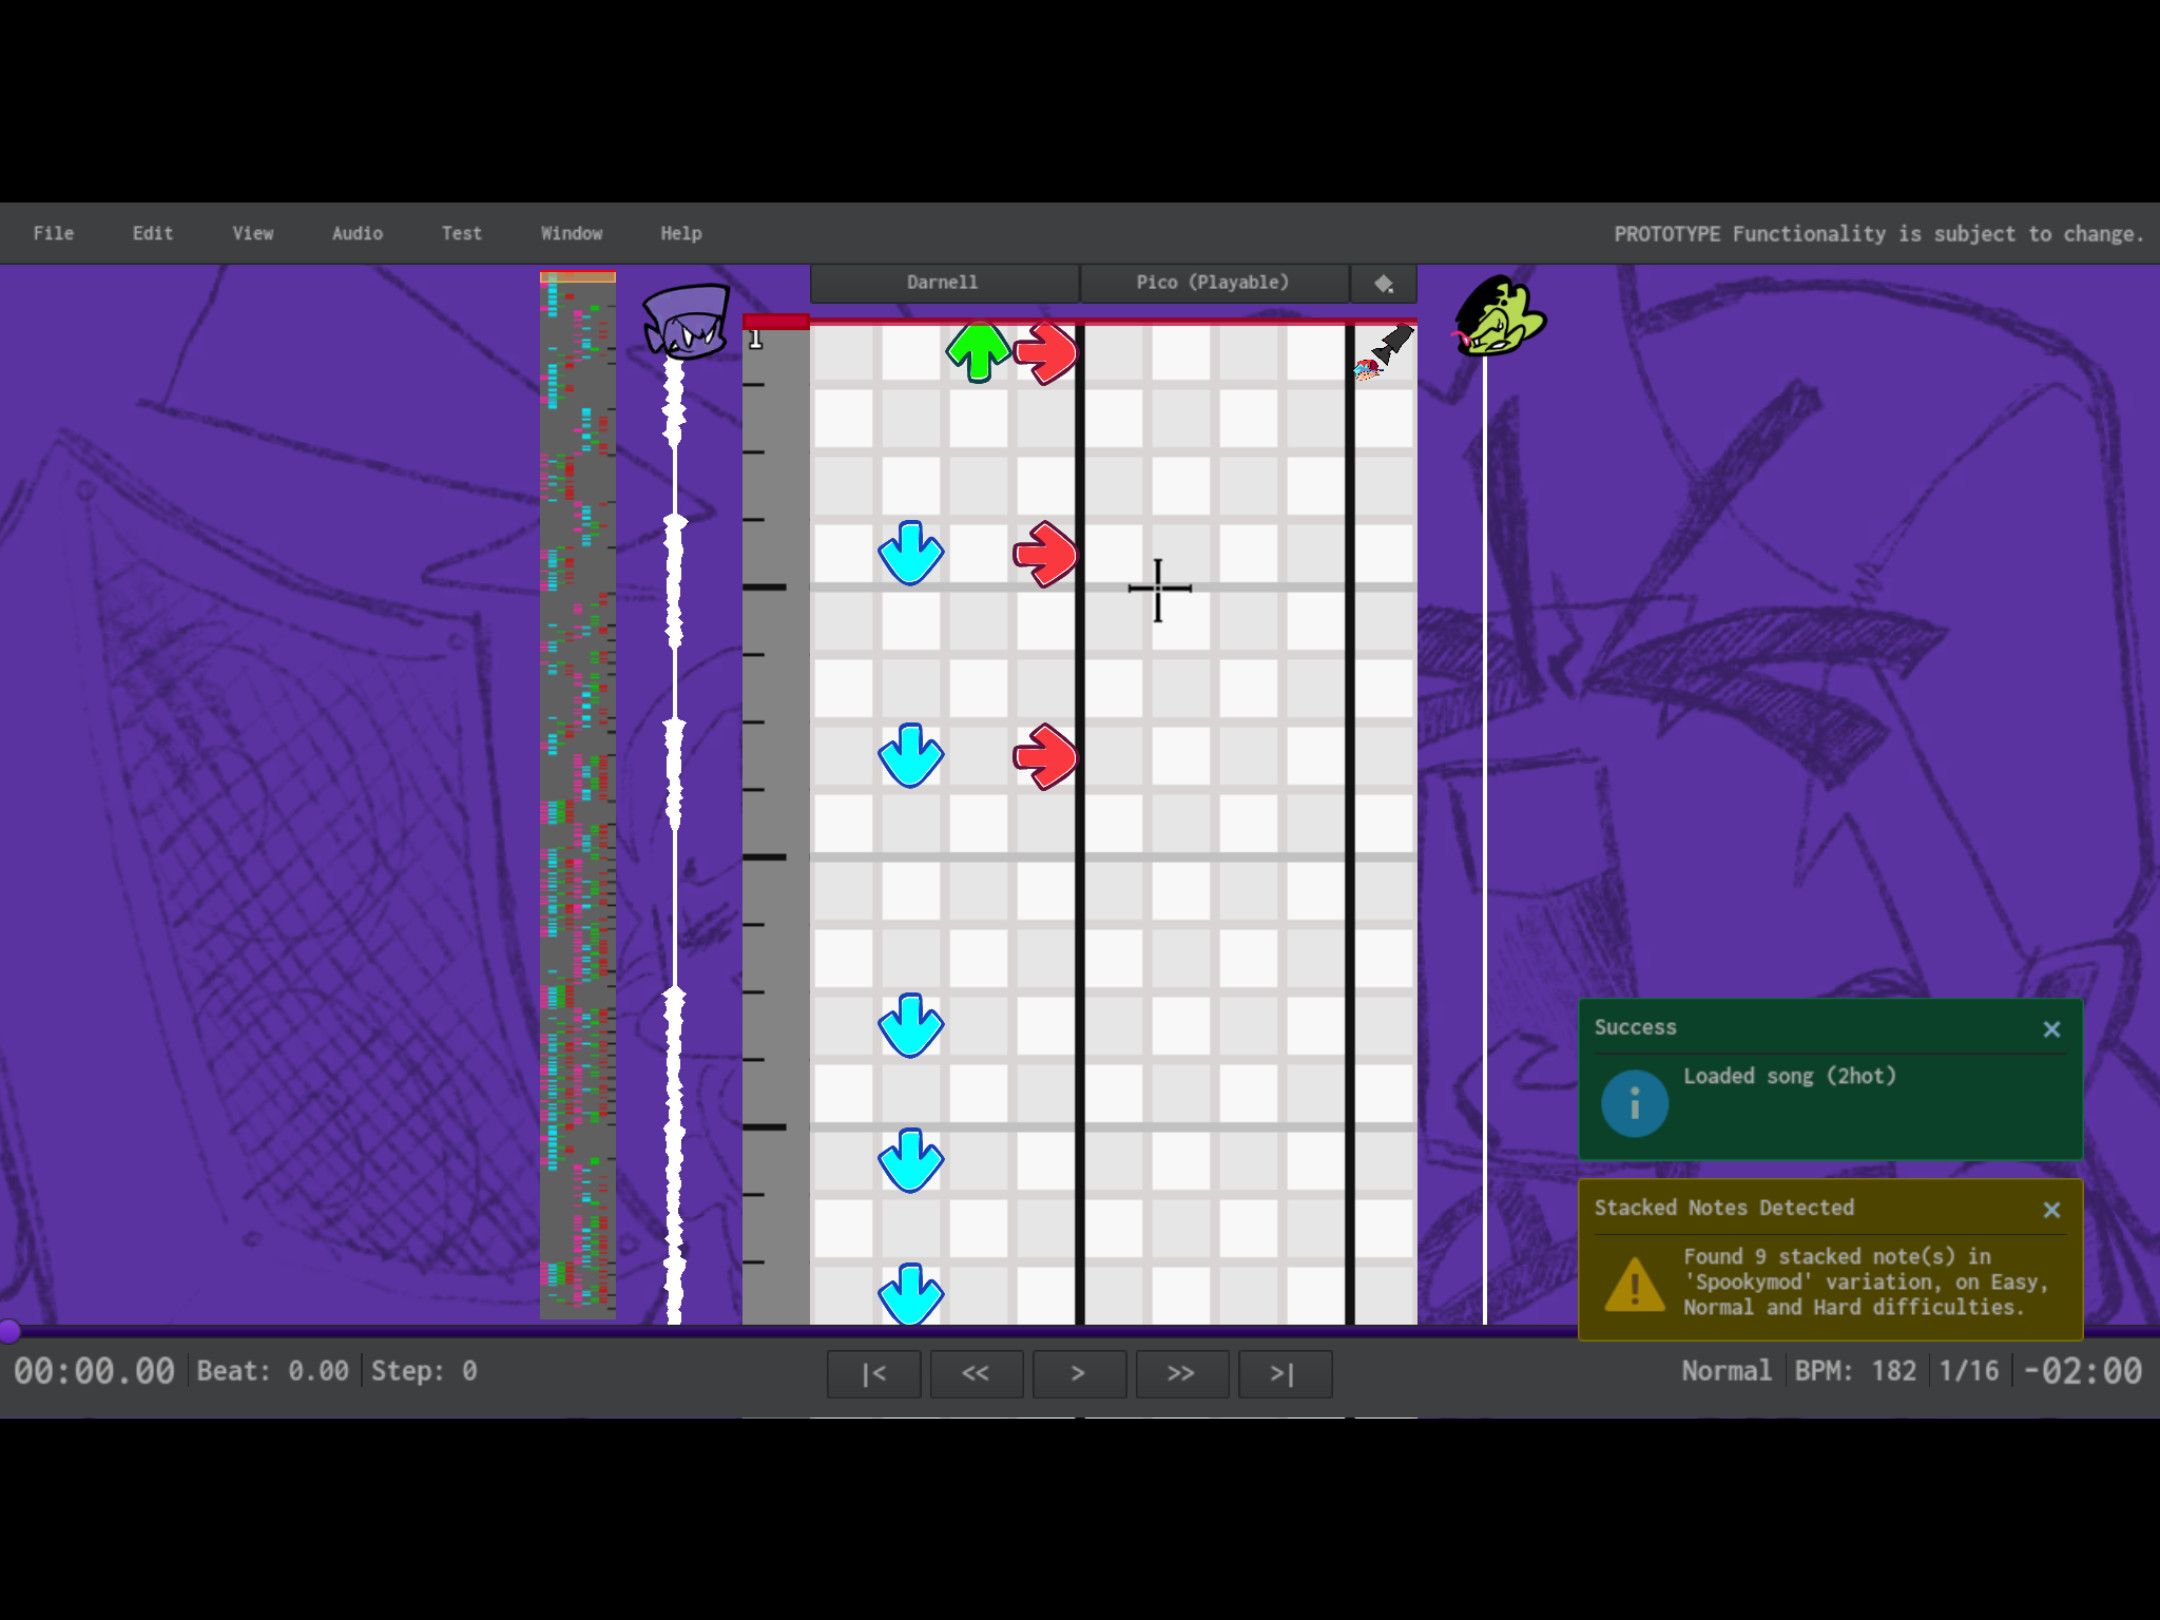The image size is (2160, 1620).
Task: Click the Boyfriend mini icon below the camera event
Action: pyautogui.click(x=1366, y=368)
